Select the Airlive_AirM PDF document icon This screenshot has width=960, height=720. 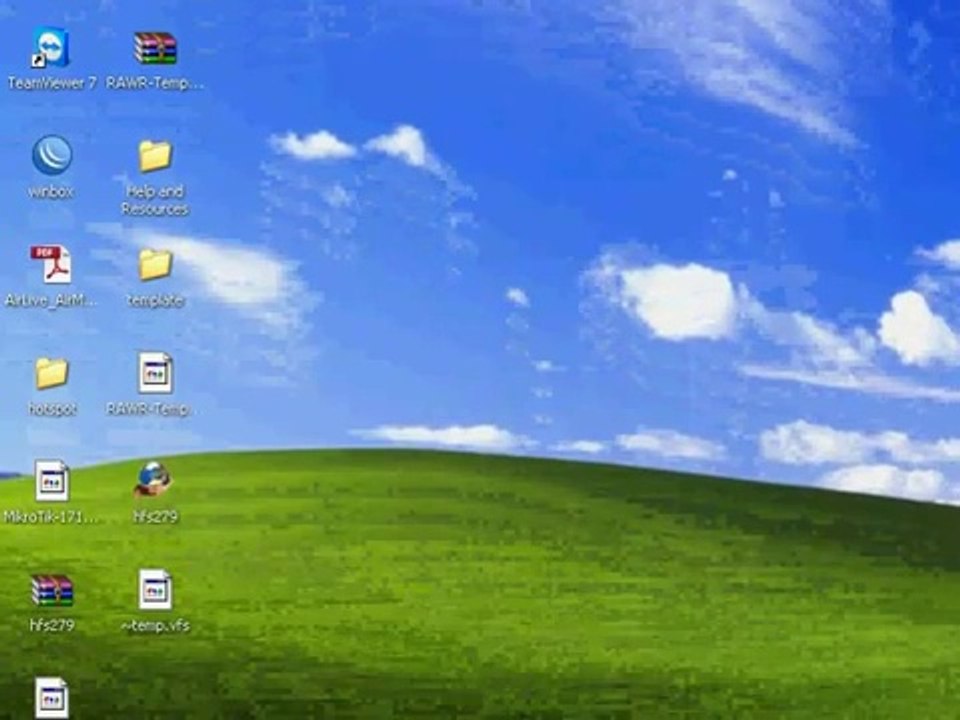(51, 264)
